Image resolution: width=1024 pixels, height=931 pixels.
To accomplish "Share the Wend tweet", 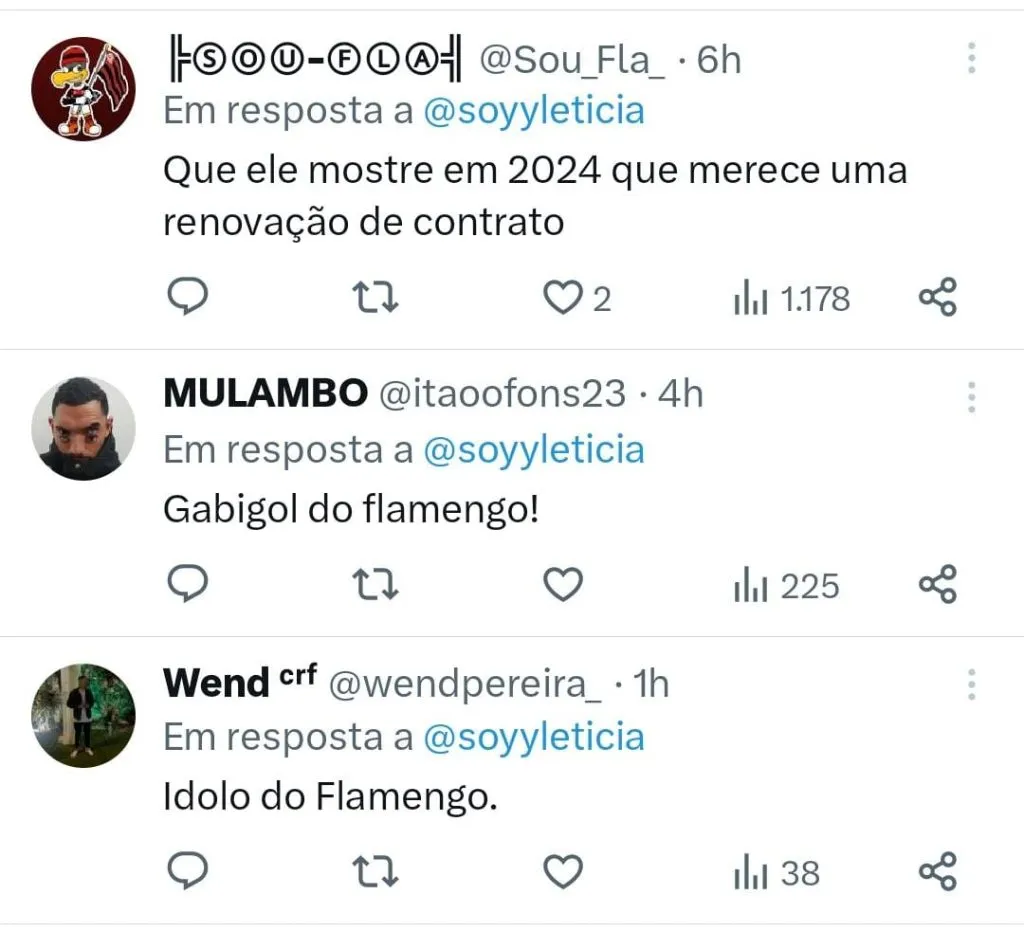I will tap(937, 873).
